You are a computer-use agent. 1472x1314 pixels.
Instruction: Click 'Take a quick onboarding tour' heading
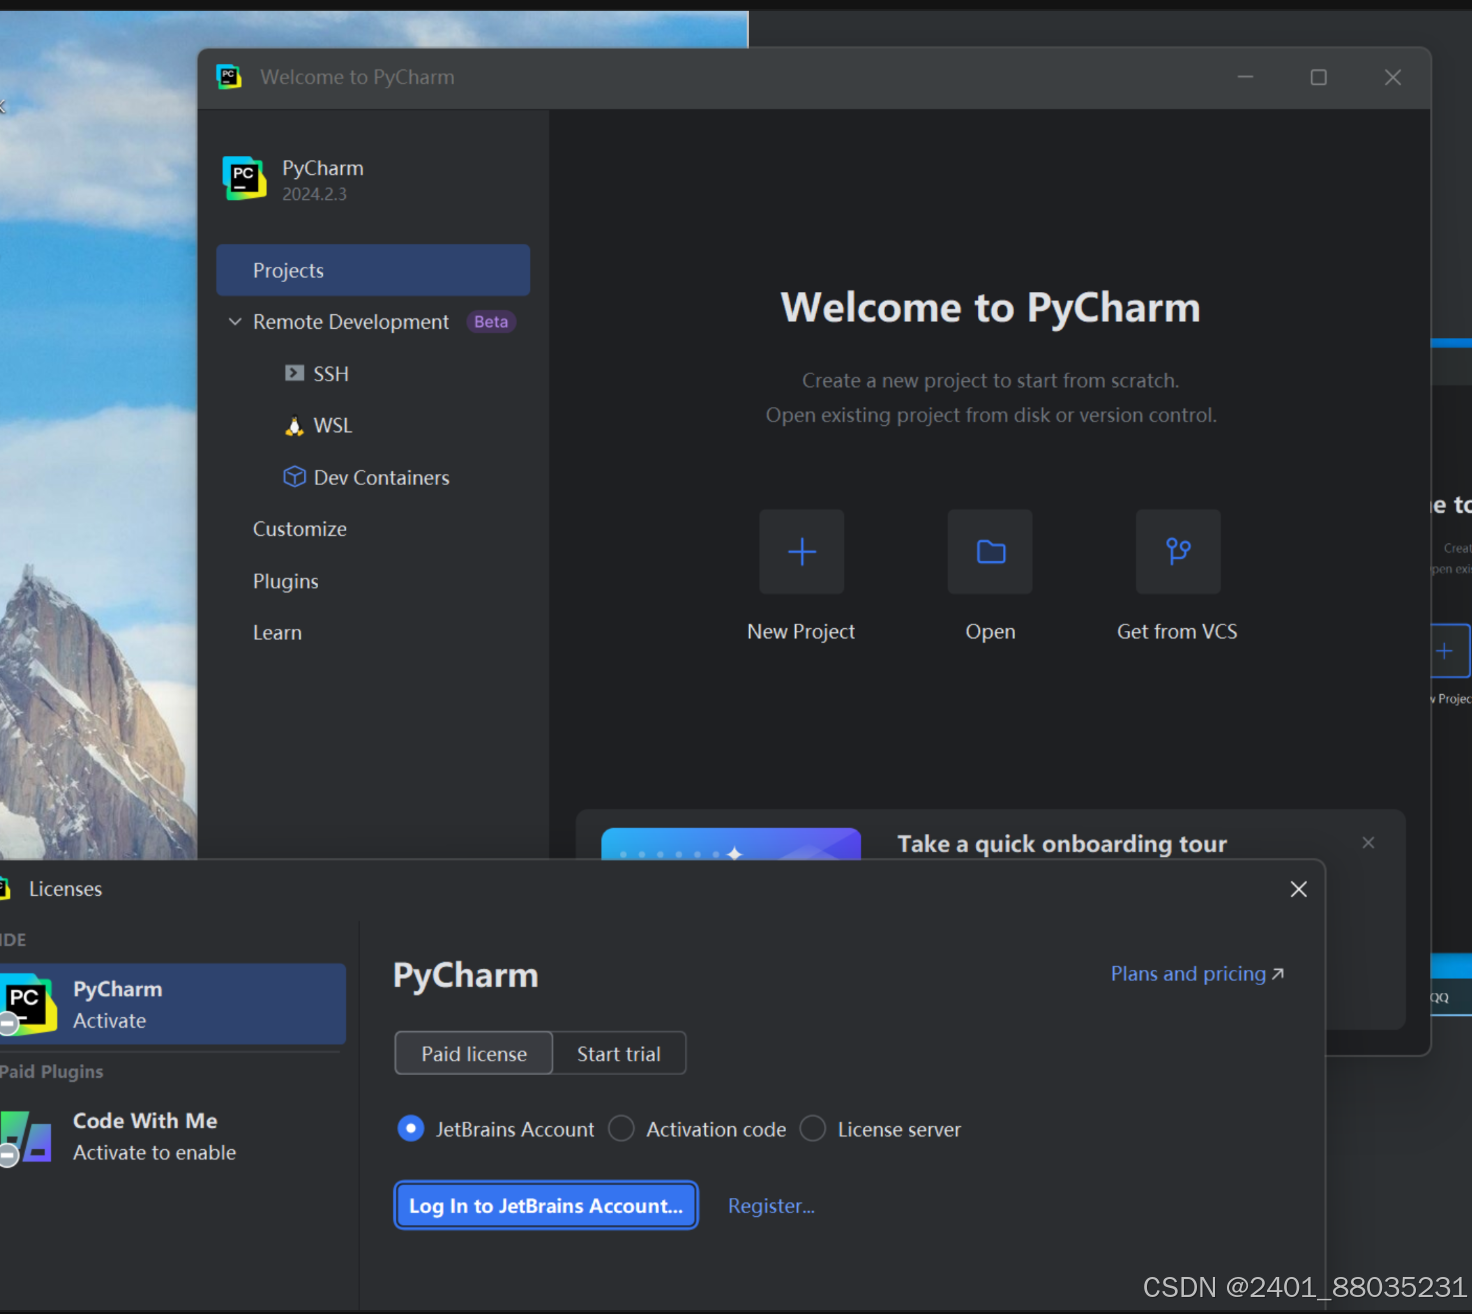pos(1062,844)
